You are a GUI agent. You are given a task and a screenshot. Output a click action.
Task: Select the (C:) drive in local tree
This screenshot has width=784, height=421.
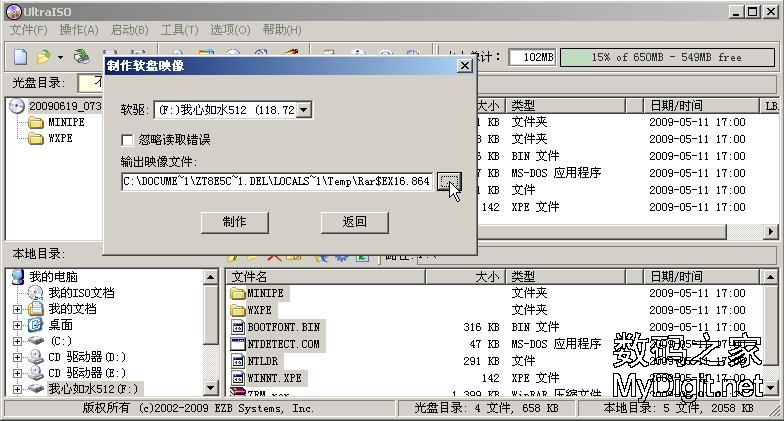point(61,340)
